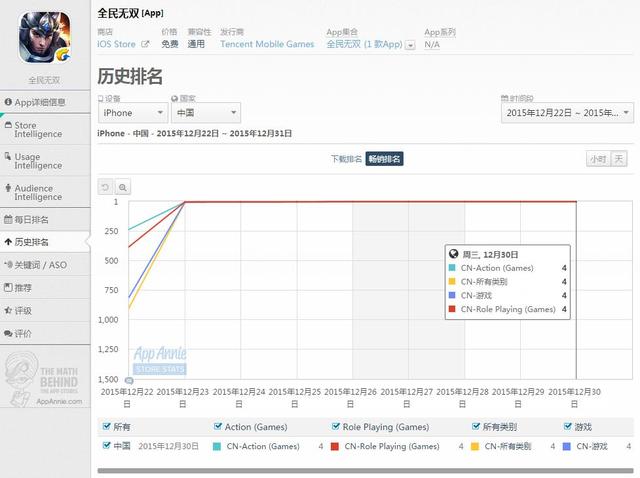This screenshot has height=478, width=640.
Task: Toggle the 游戏 checkbox
Action: click(567, 426)
